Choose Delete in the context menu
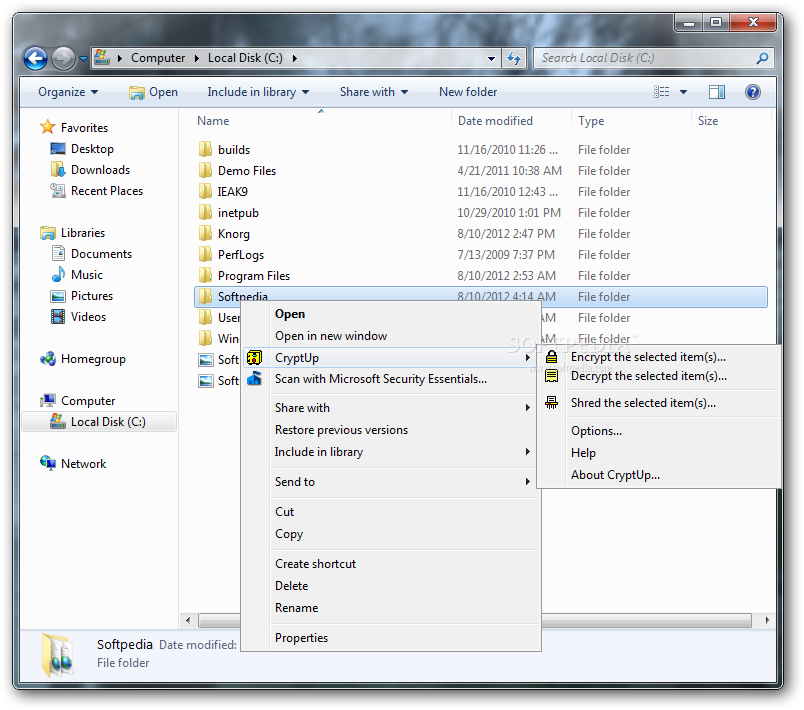Screen dimensions: 804x710 click(x=391, y=586)
